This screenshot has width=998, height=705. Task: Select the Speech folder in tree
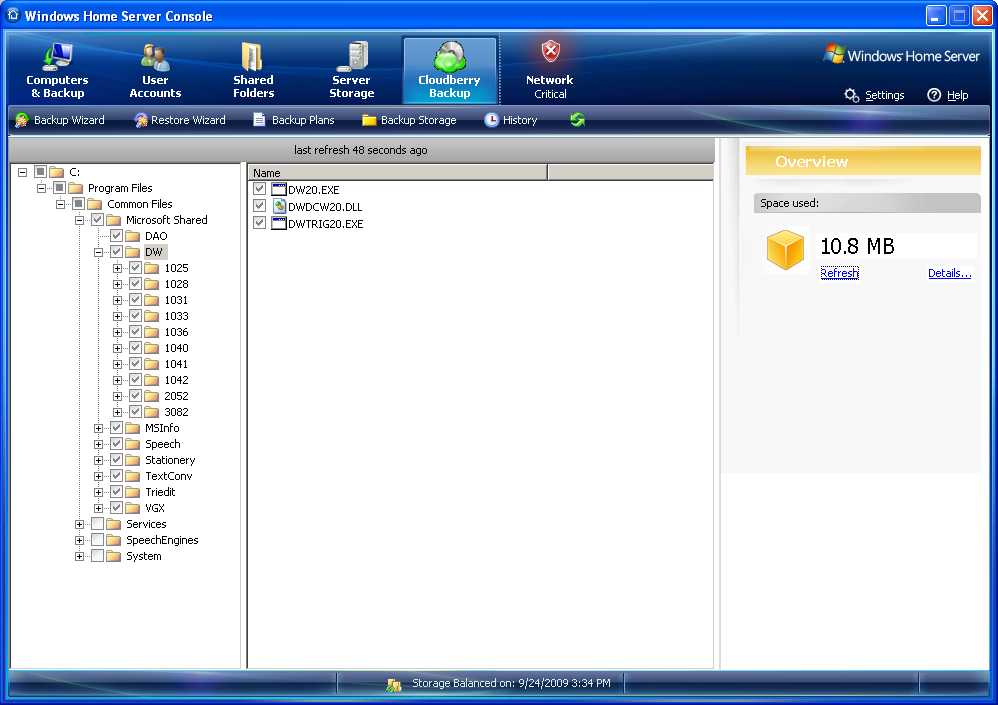[163, 444]
